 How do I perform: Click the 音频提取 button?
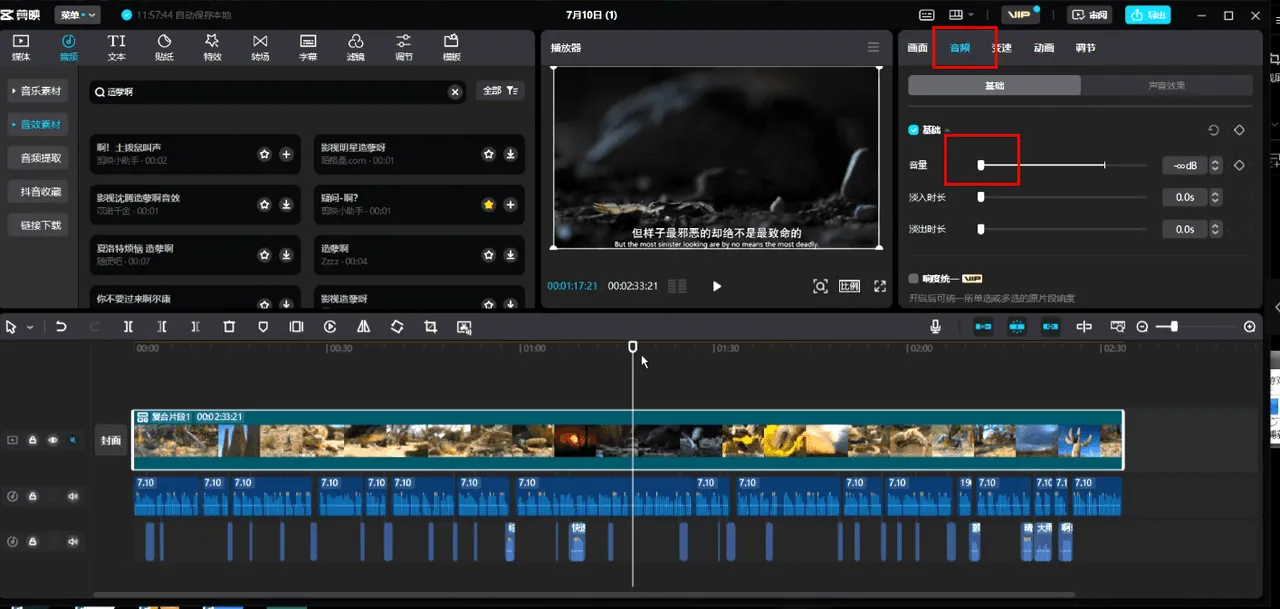[40, 158]
